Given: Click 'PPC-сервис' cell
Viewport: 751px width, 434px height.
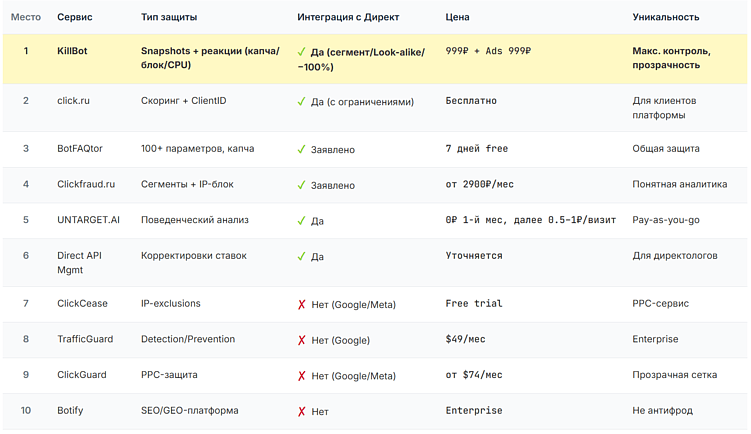Looking at the screenshot, I should 660,303.
